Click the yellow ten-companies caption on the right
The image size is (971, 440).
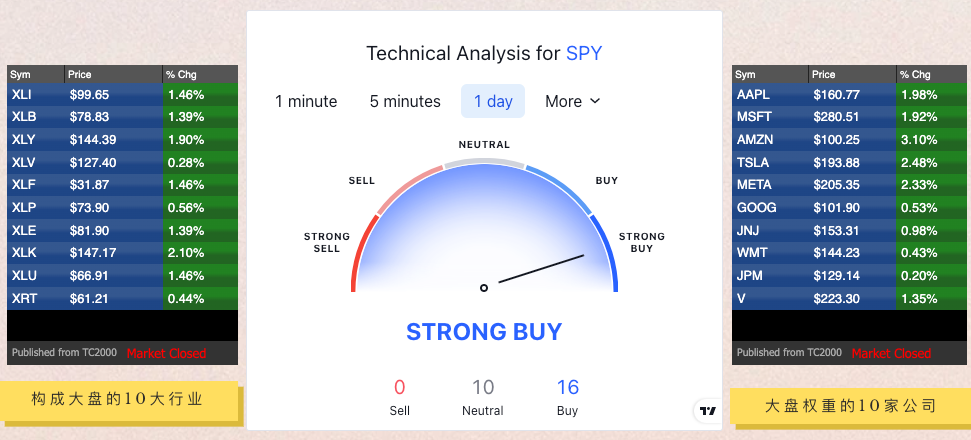click(849, 405)
